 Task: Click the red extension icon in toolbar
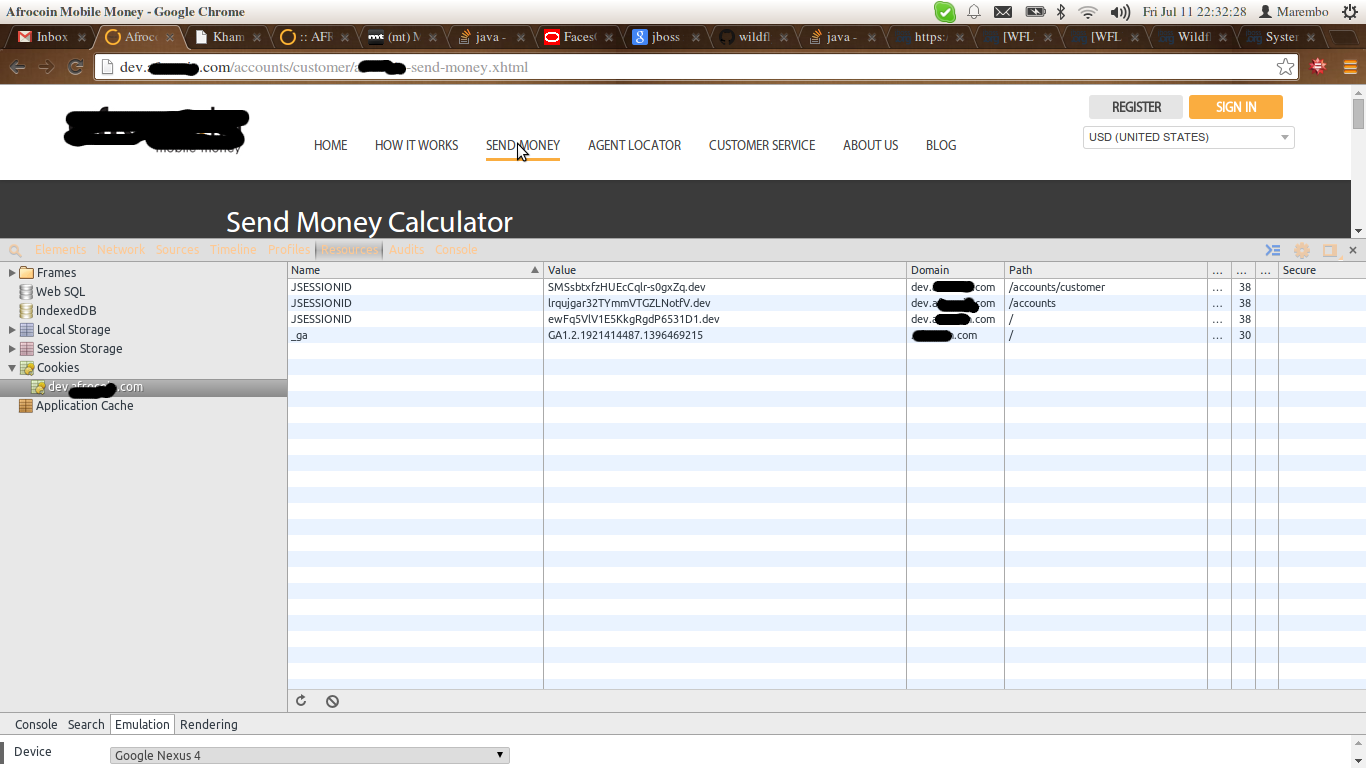tap(1318, 67)
